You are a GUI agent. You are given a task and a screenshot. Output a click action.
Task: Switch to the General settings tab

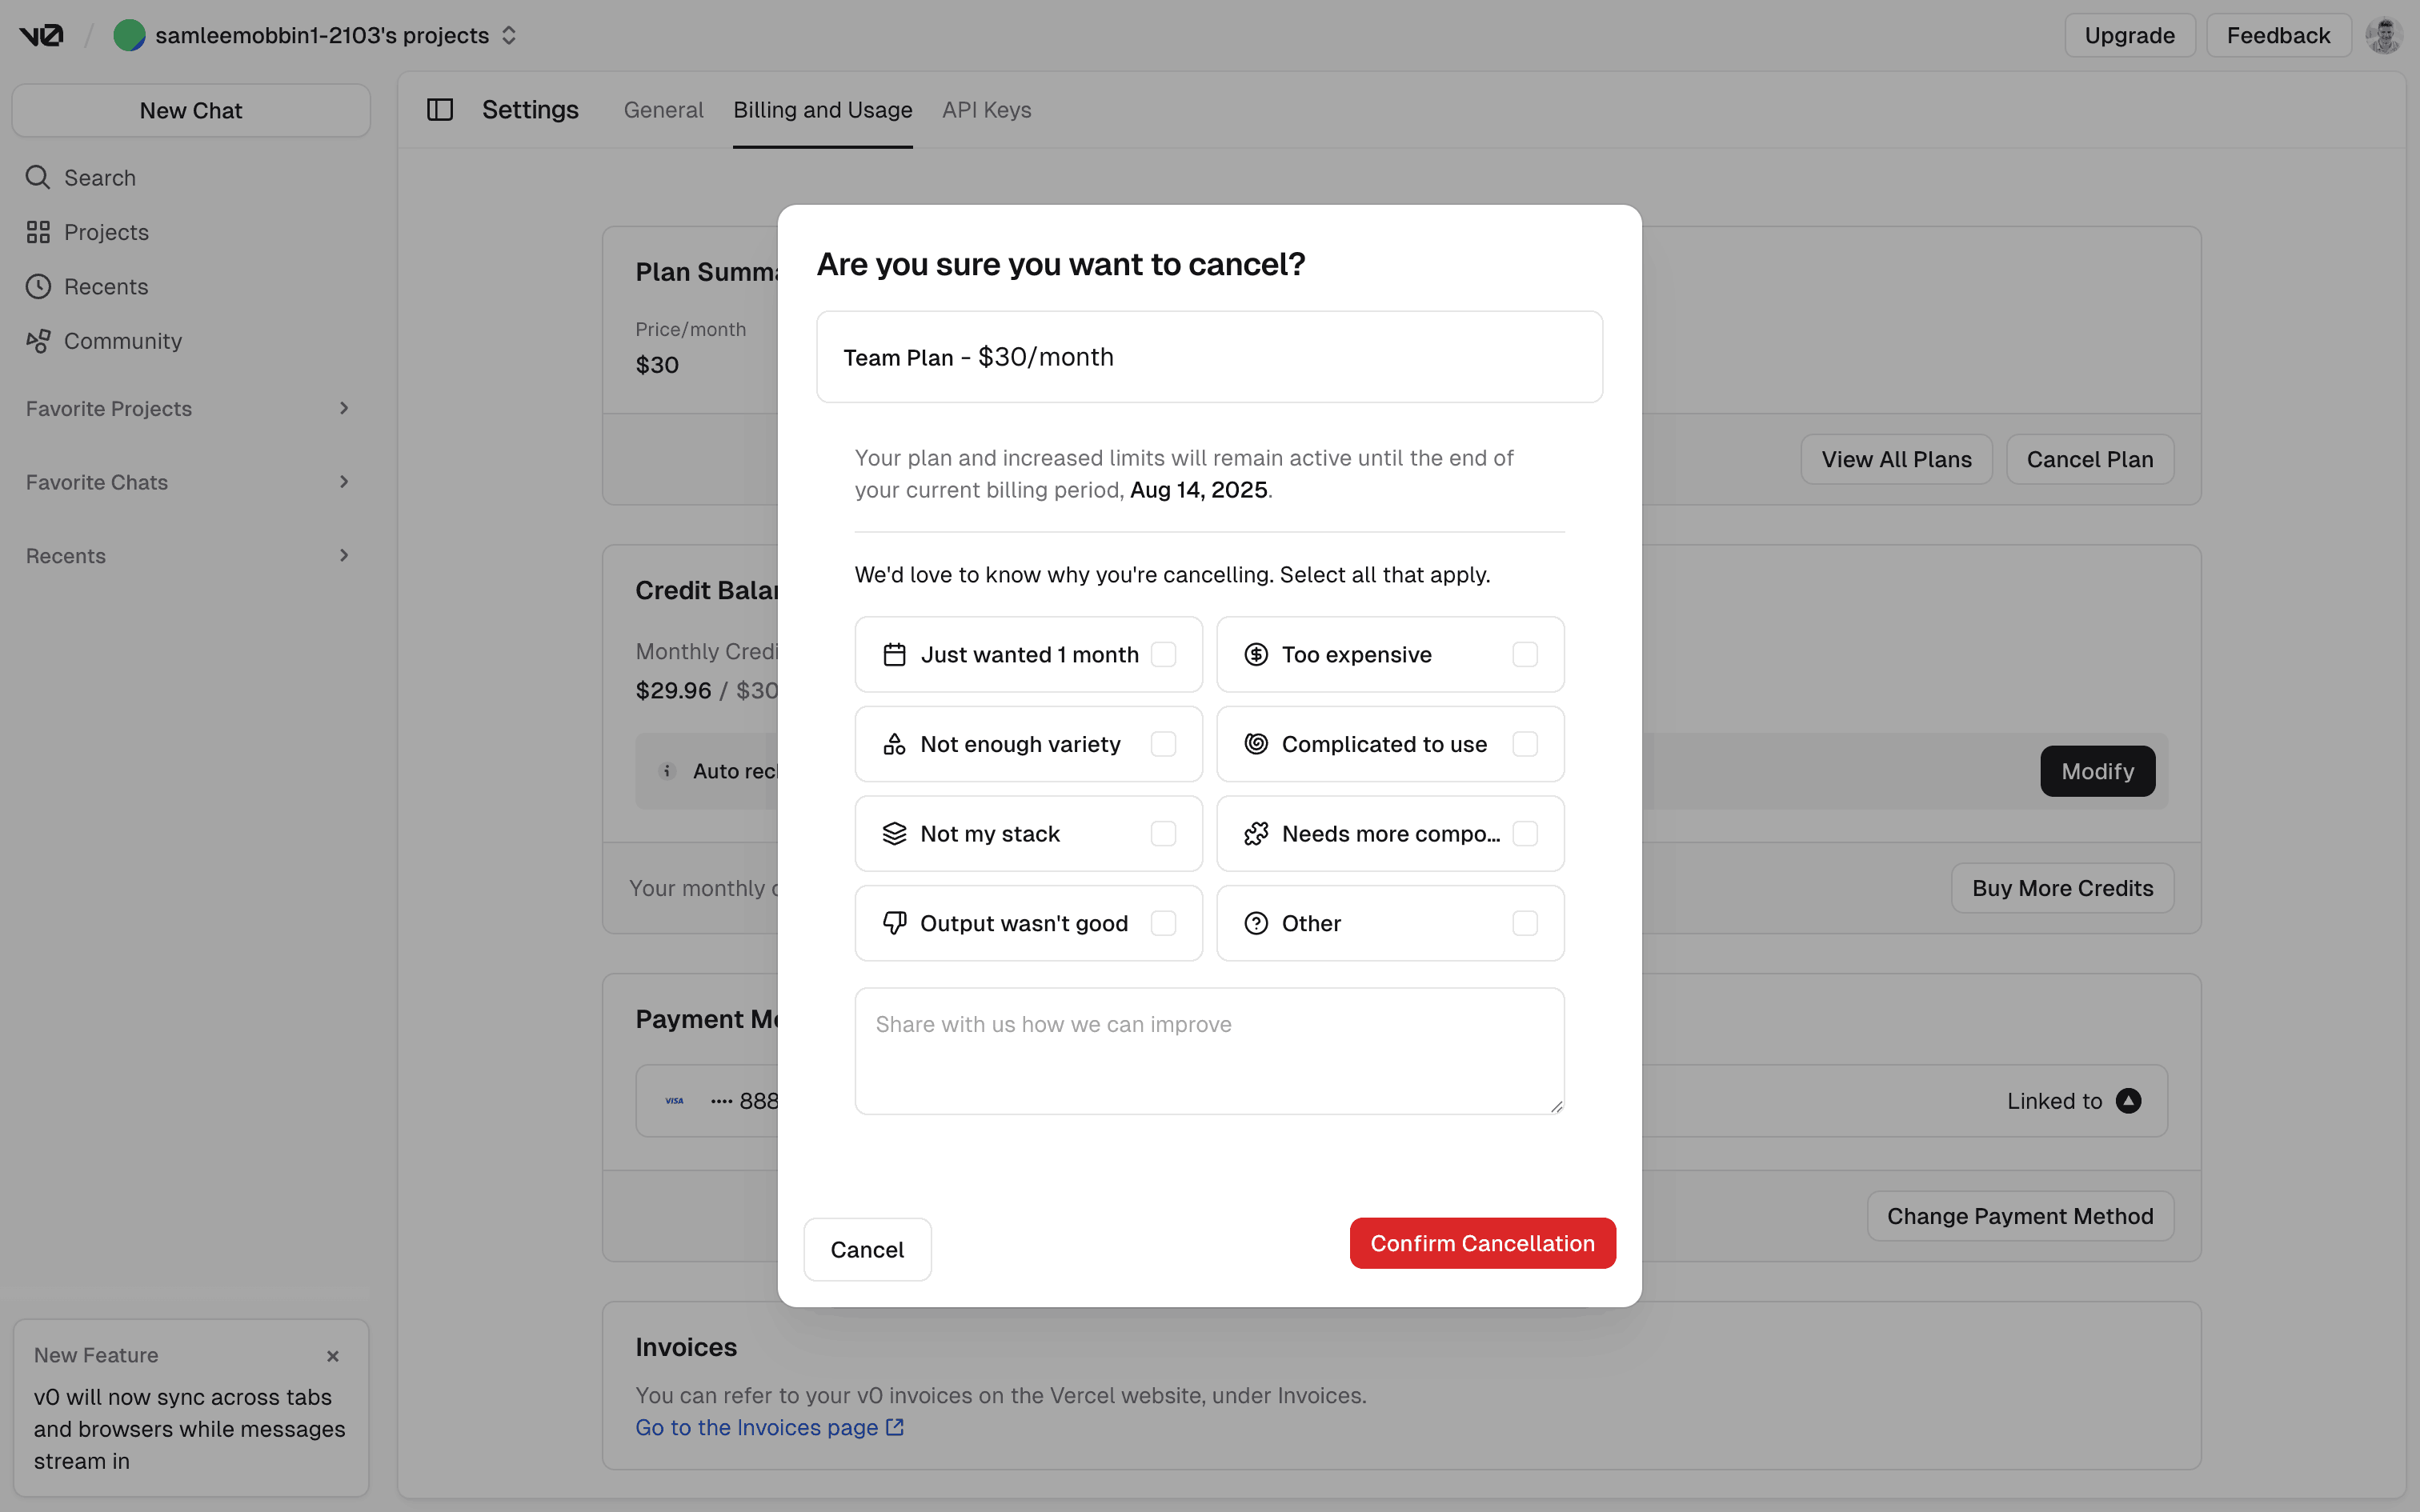point(663,110)
